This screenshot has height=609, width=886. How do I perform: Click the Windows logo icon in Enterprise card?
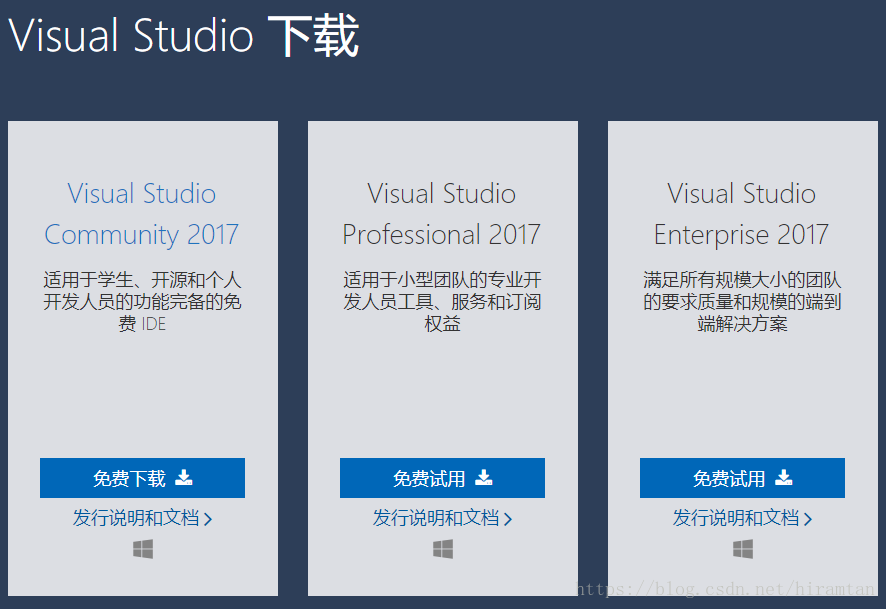pyautogui.click(x=743, y=549)
